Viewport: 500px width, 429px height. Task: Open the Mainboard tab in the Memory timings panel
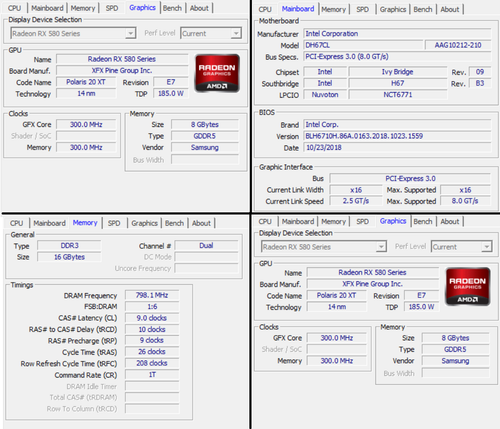click(x=49, y=223)
